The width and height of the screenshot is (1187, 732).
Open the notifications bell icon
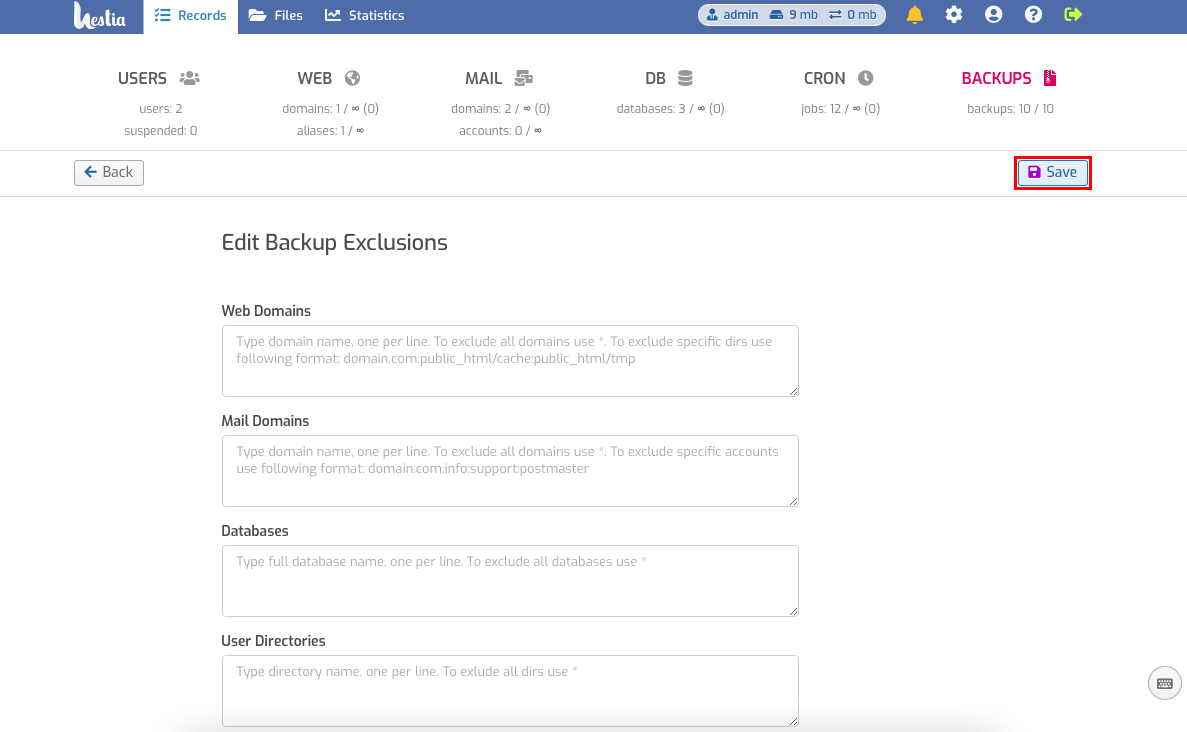[x=914, y=14]
